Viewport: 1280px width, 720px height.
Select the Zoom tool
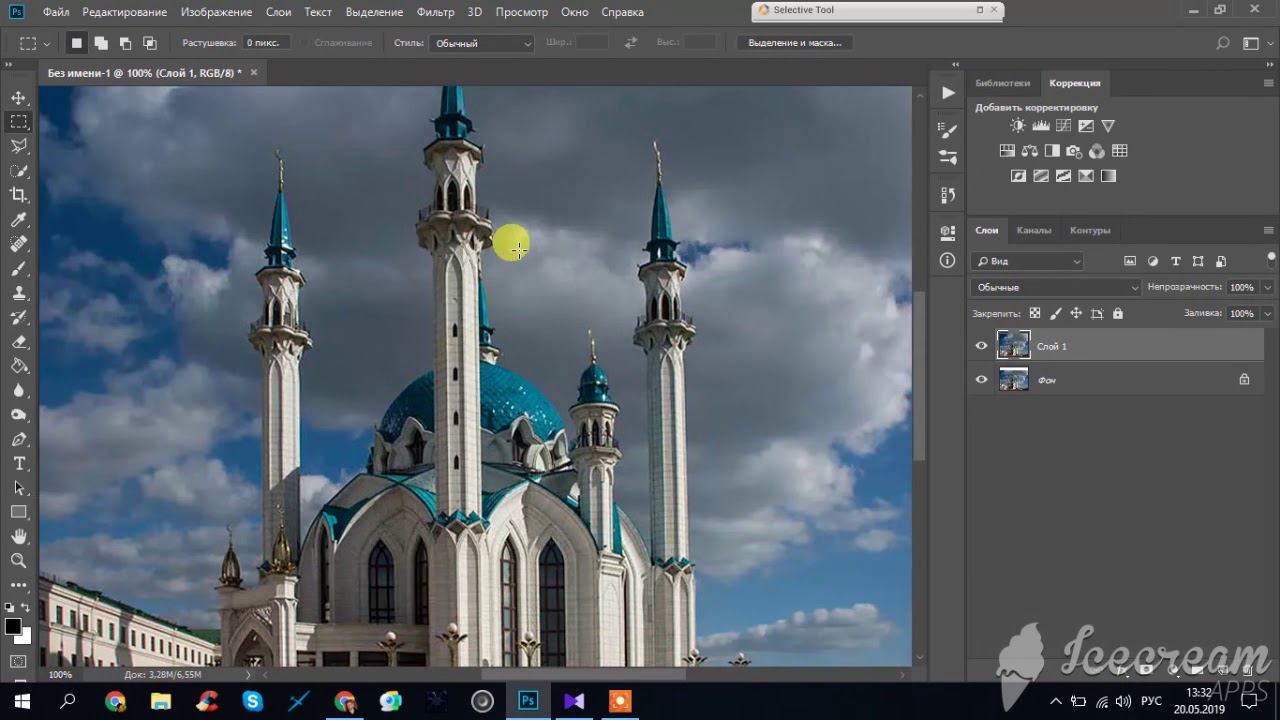[18, 561]
